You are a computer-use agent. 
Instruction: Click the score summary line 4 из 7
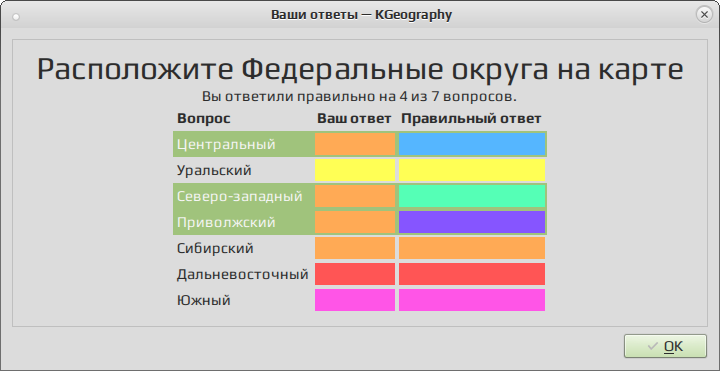click(x=360, y=97)
